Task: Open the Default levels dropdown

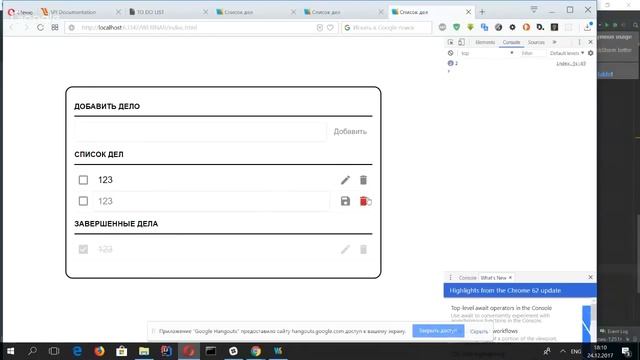Action: pos(567,53)
